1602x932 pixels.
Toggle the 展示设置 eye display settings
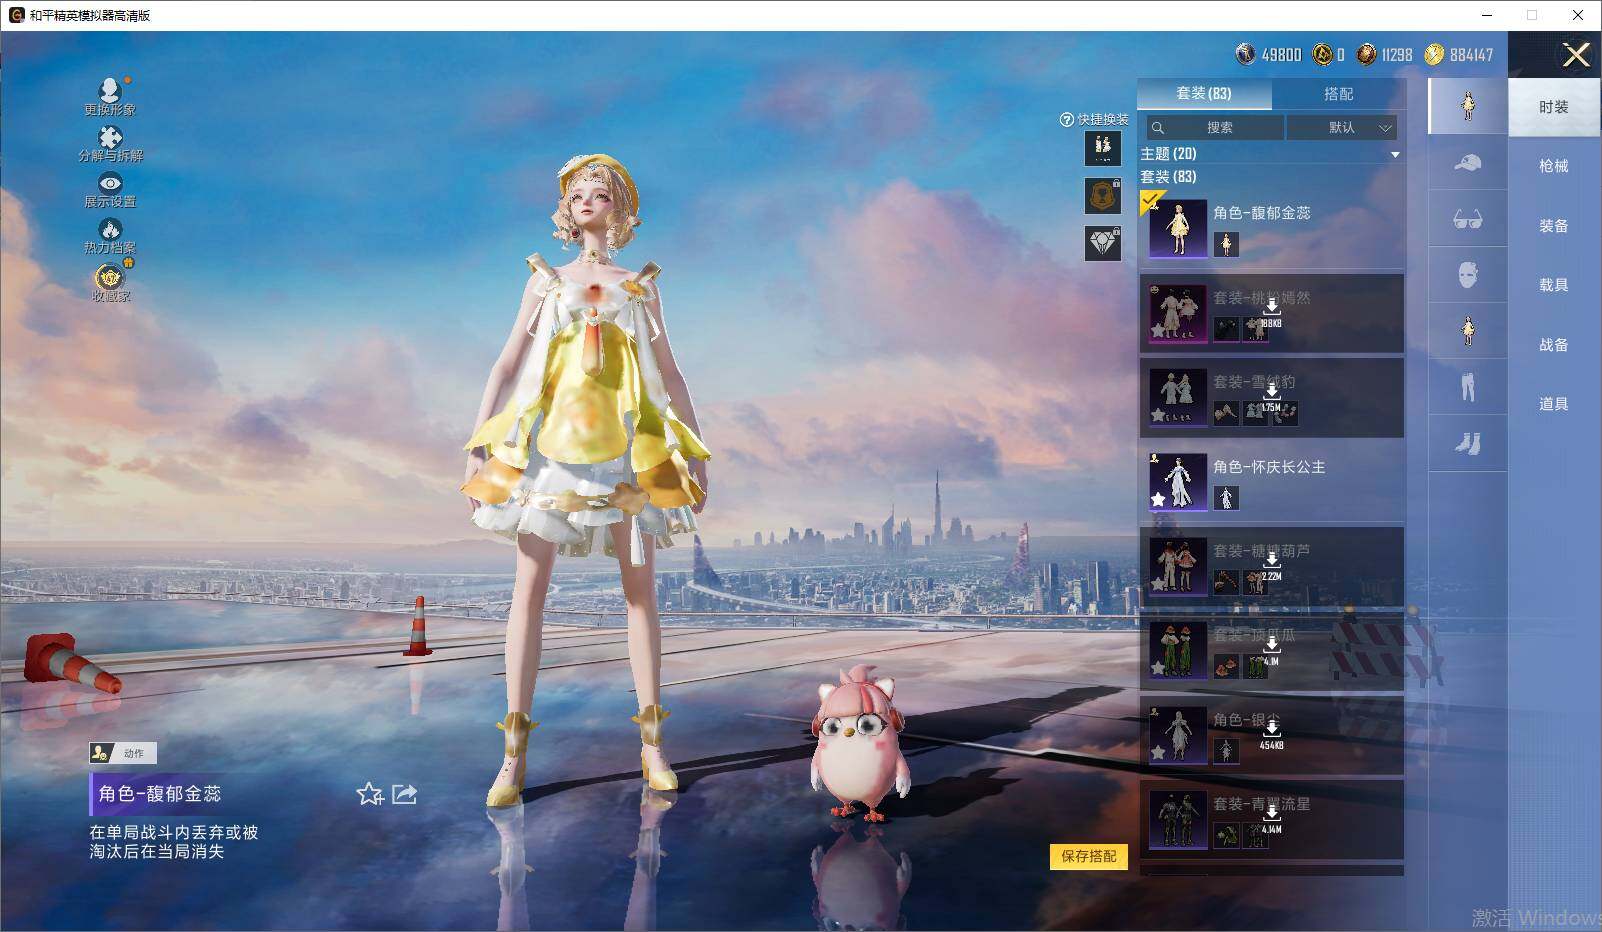click(110, 190)
